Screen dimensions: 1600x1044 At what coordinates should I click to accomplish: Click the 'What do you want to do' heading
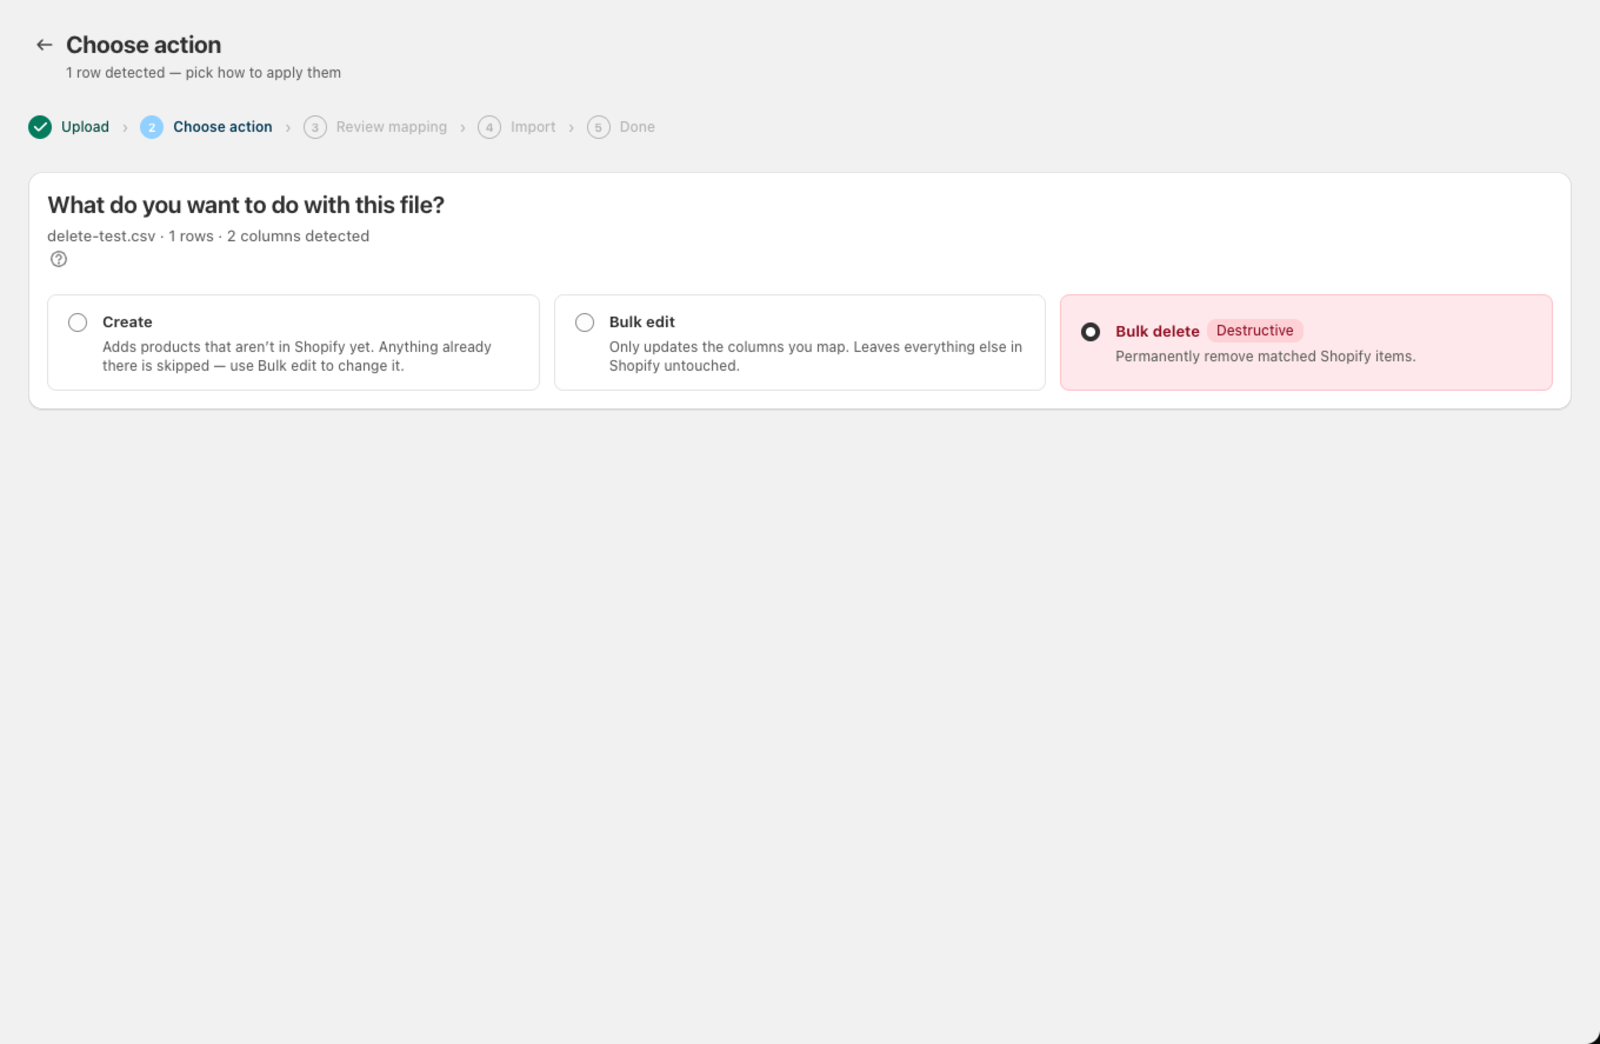(246, 205)
